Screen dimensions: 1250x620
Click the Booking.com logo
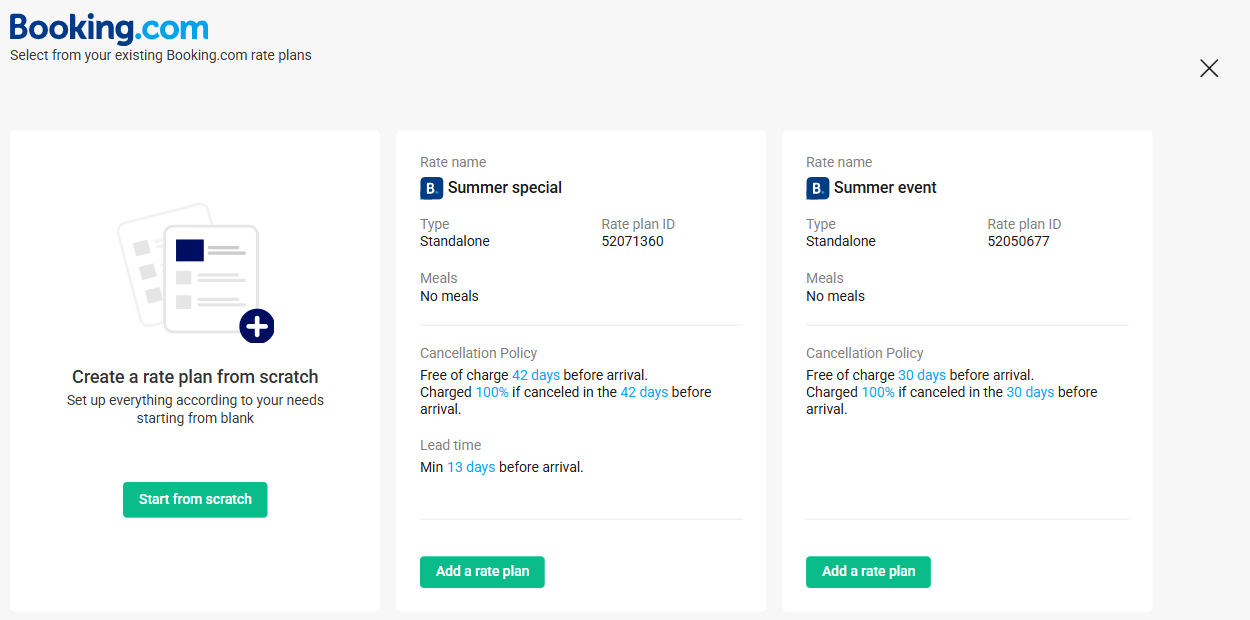tap(109, 27)
